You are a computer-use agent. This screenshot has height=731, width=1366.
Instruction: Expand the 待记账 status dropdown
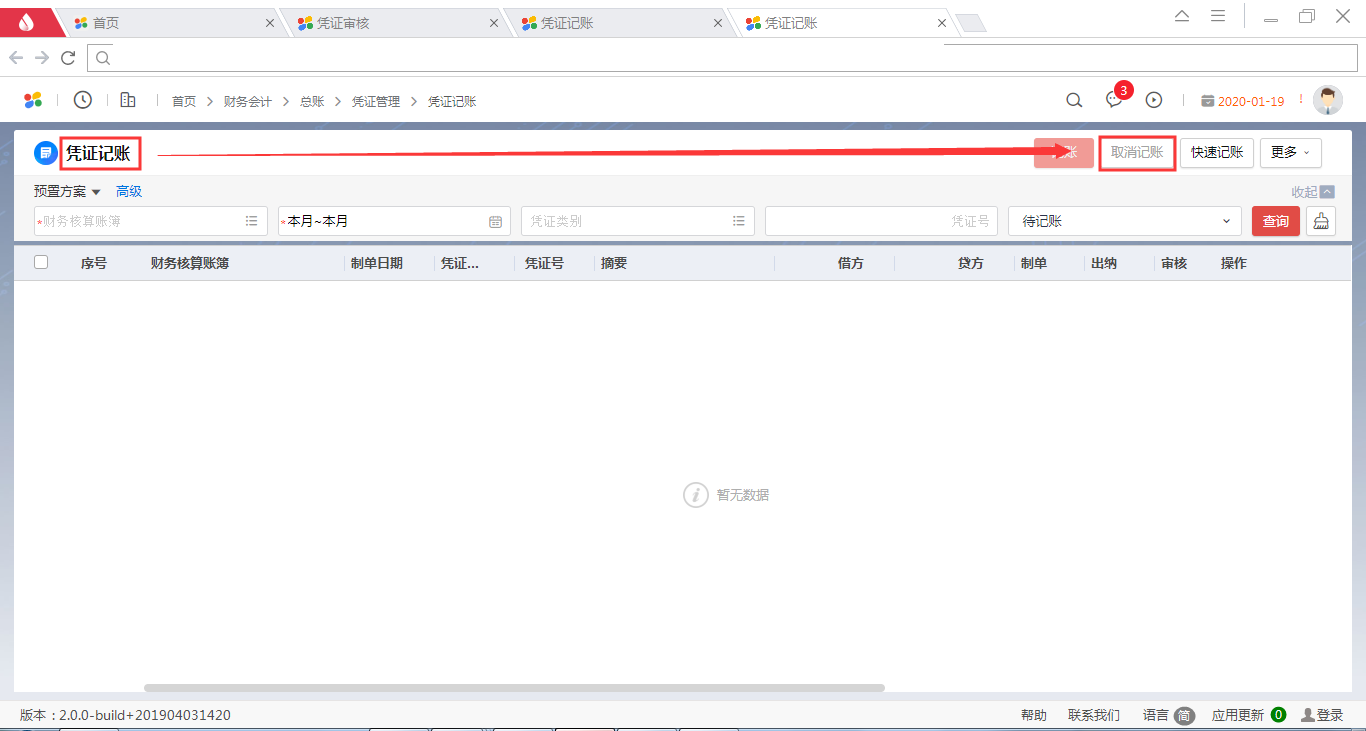tap(1226, 221)
